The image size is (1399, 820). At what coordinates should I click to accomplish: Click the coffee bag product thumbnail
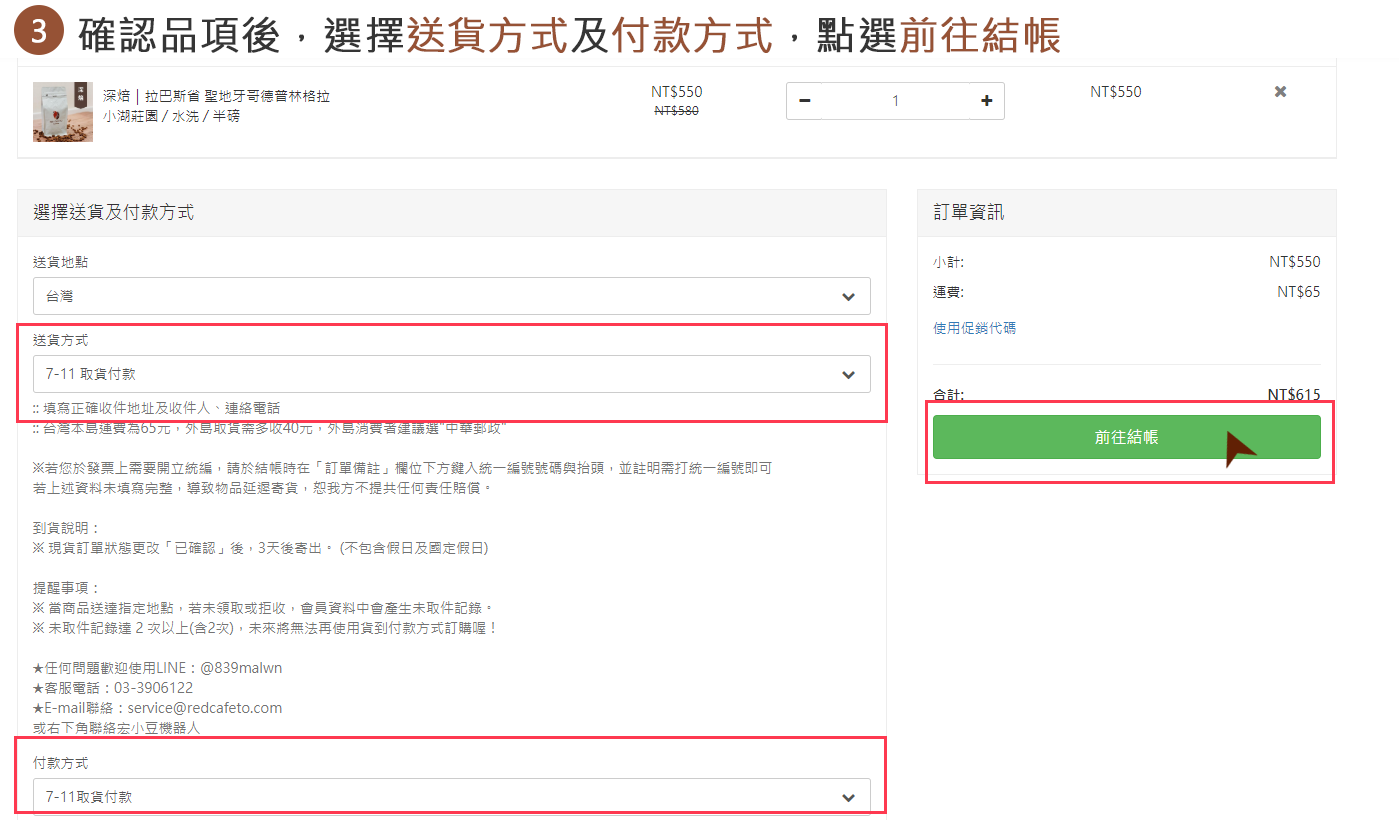[x=62, y=111]
